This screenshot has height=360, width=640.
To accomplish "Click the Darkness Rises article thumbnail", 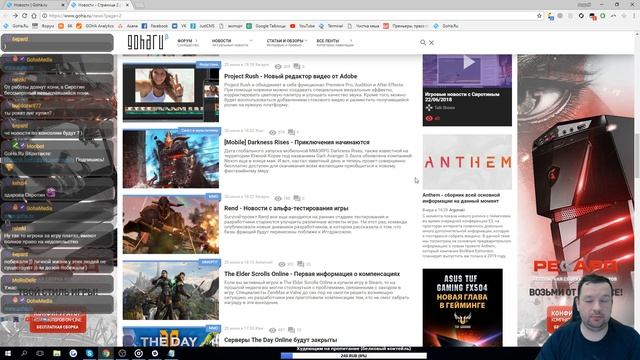I will 171,158.
